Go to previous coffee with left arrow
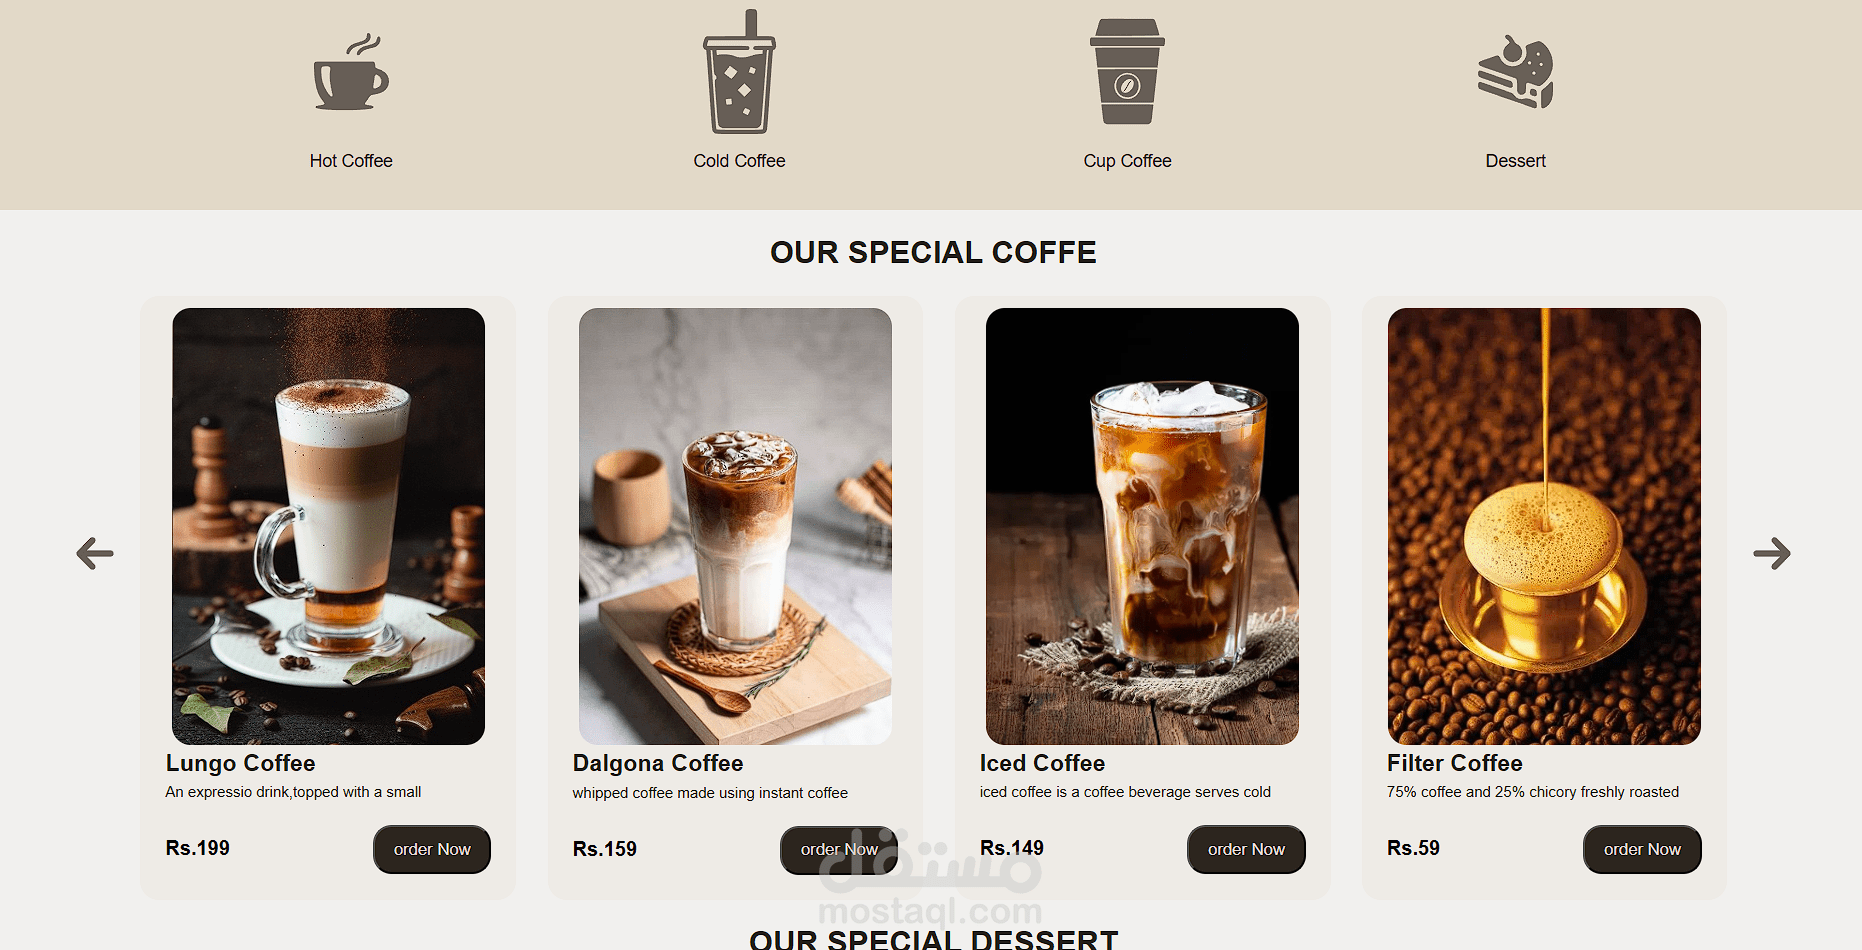 pyautogui.click(x=95, y=553)
